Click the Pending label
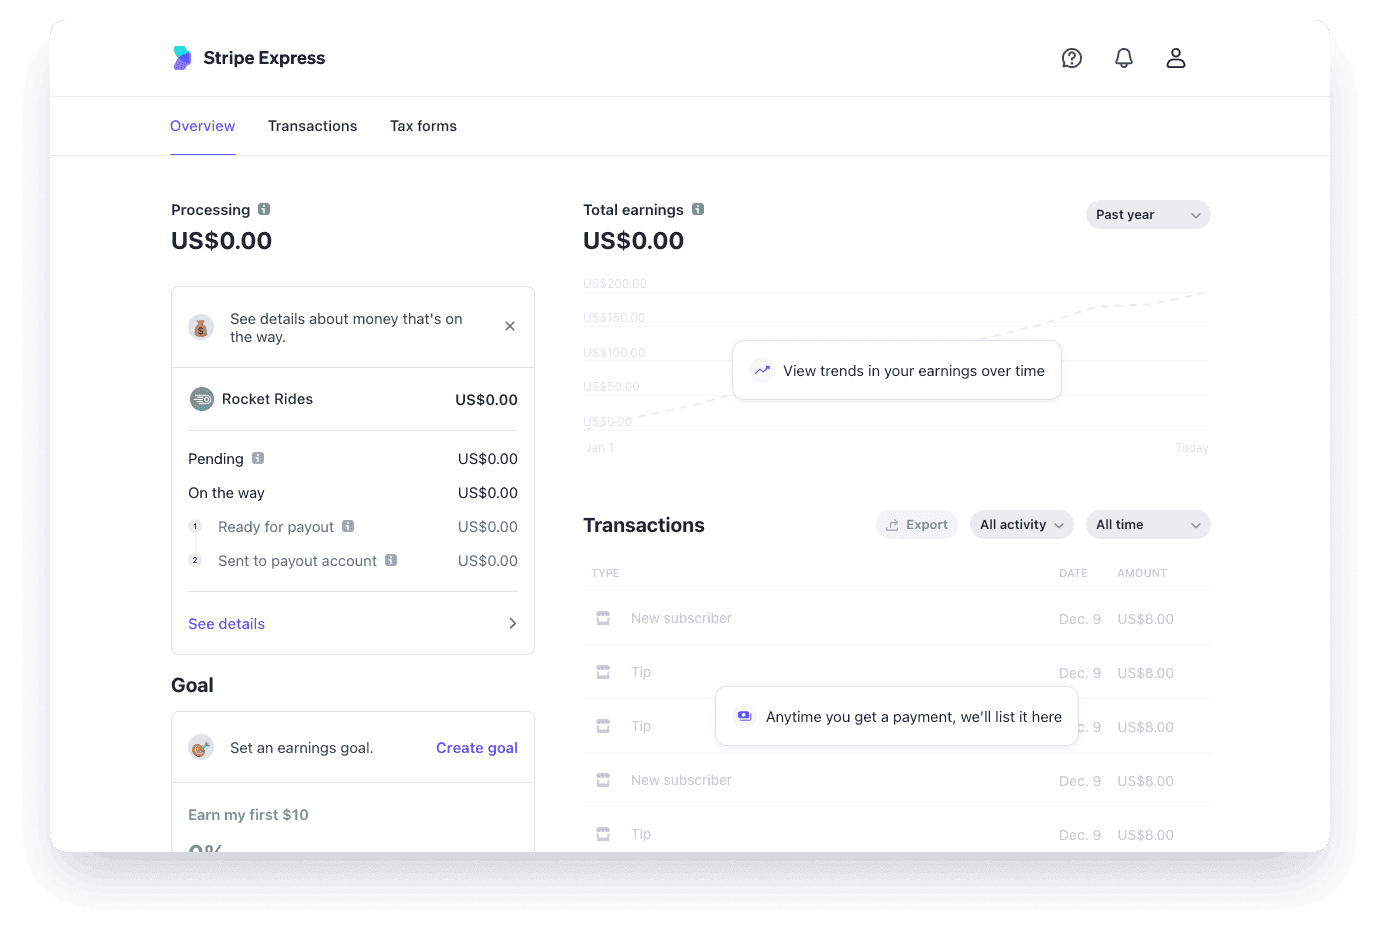Viewport: 1380px width, 932px height. (x=216, y=459)
